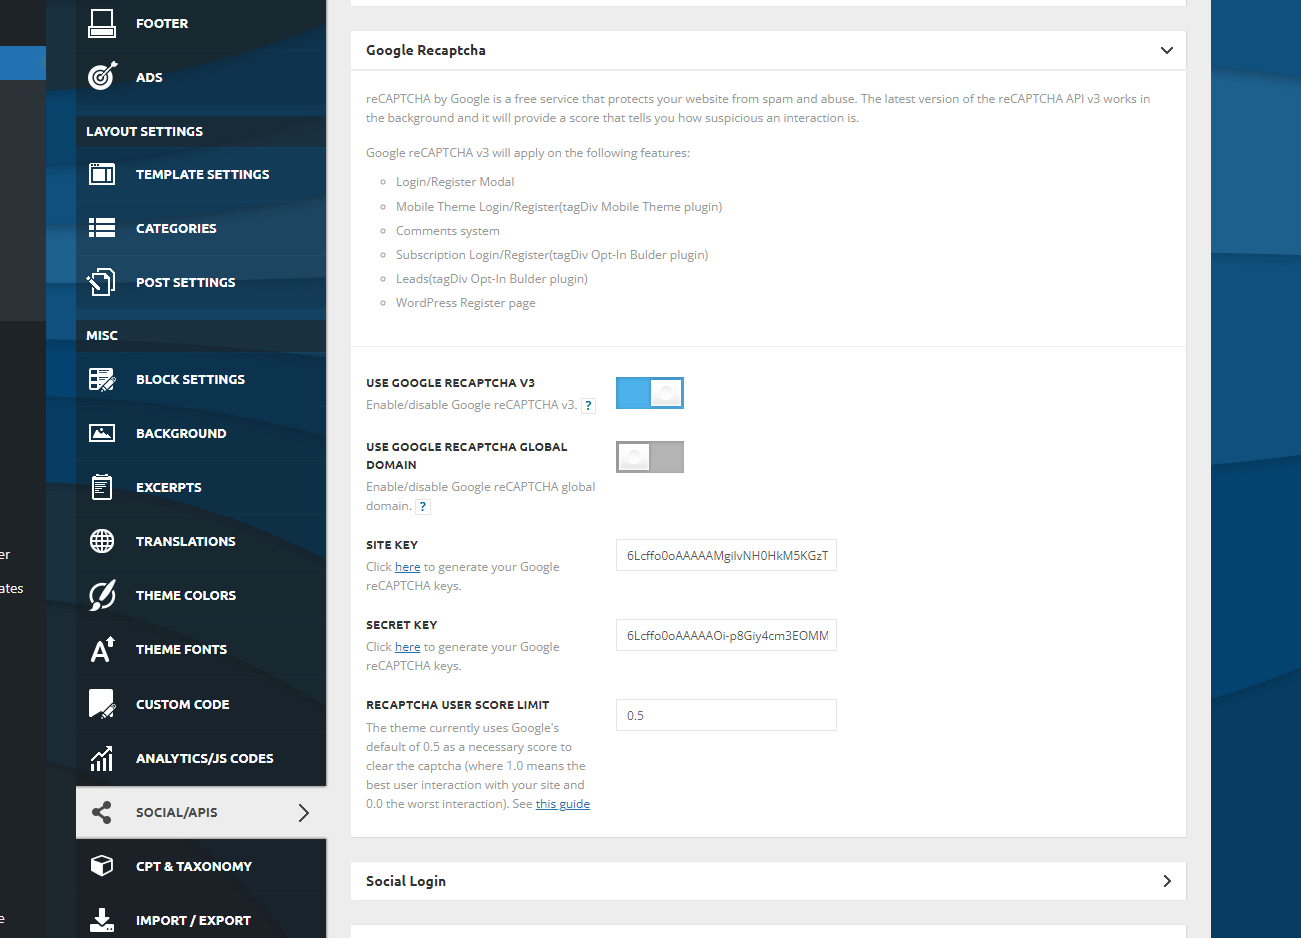Click the Analytics/JS Codes chart icon

102,758
